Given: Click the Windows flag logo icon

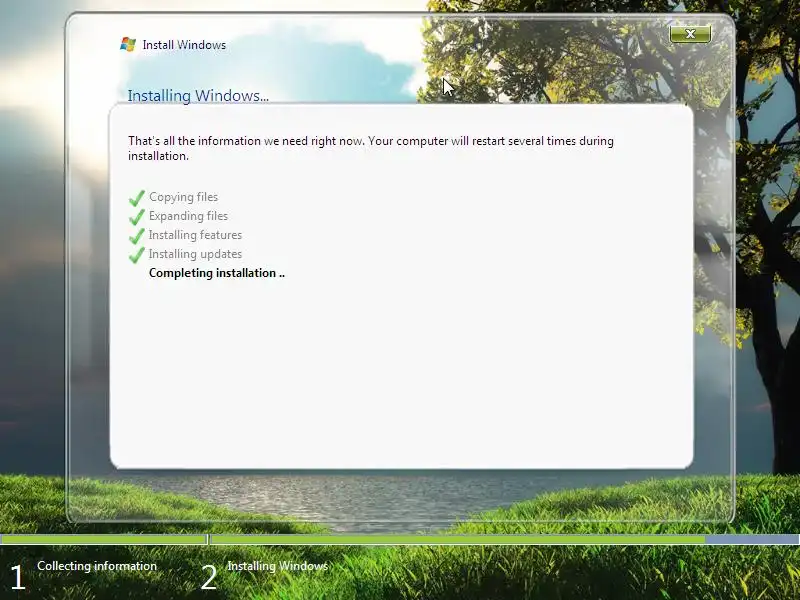Looking at the screenshot, I should pos(128,44).
